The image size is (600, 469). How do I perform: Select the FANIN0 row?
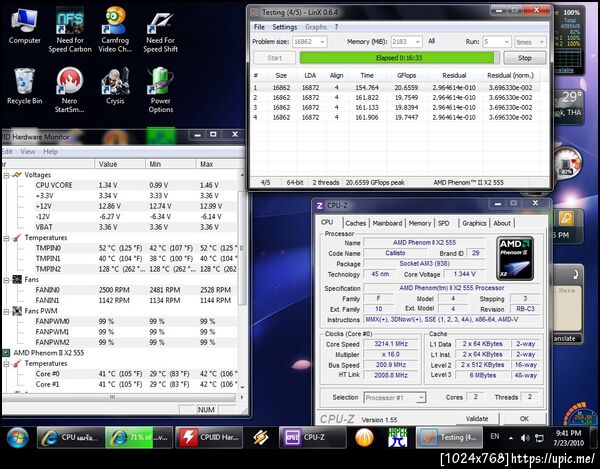[119, 290]
